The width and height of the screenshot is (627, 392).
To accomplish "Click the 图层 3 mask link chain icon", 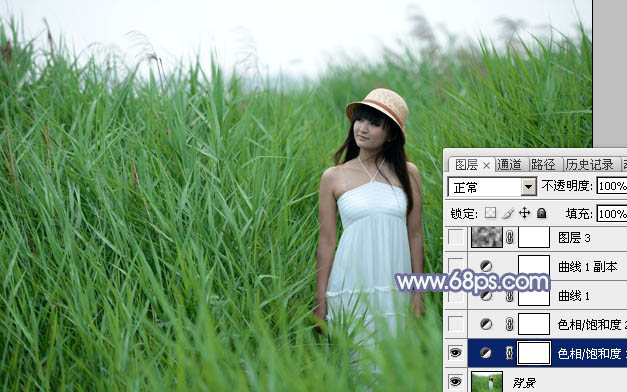I will pyautogui.click(x=509, y=238).
